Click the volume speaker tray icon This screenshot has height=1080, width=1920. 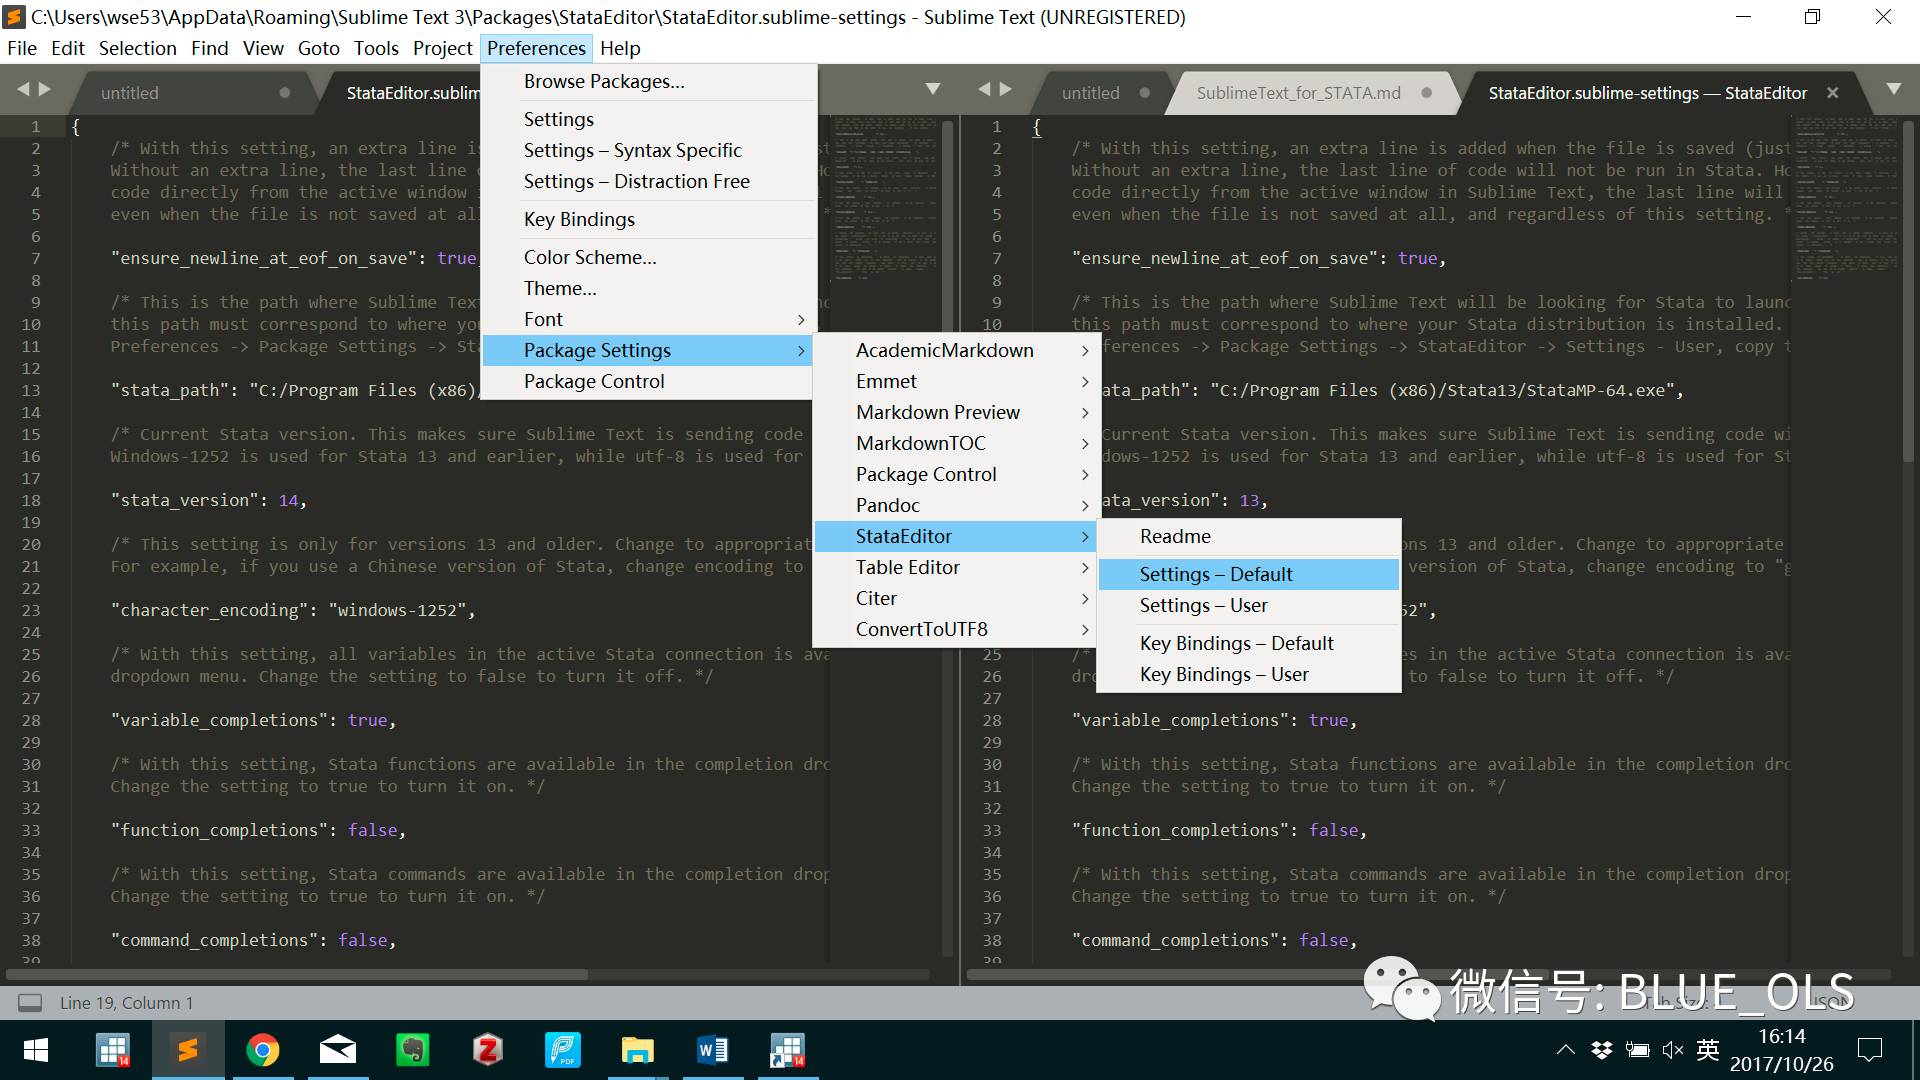point(1673,1050)
